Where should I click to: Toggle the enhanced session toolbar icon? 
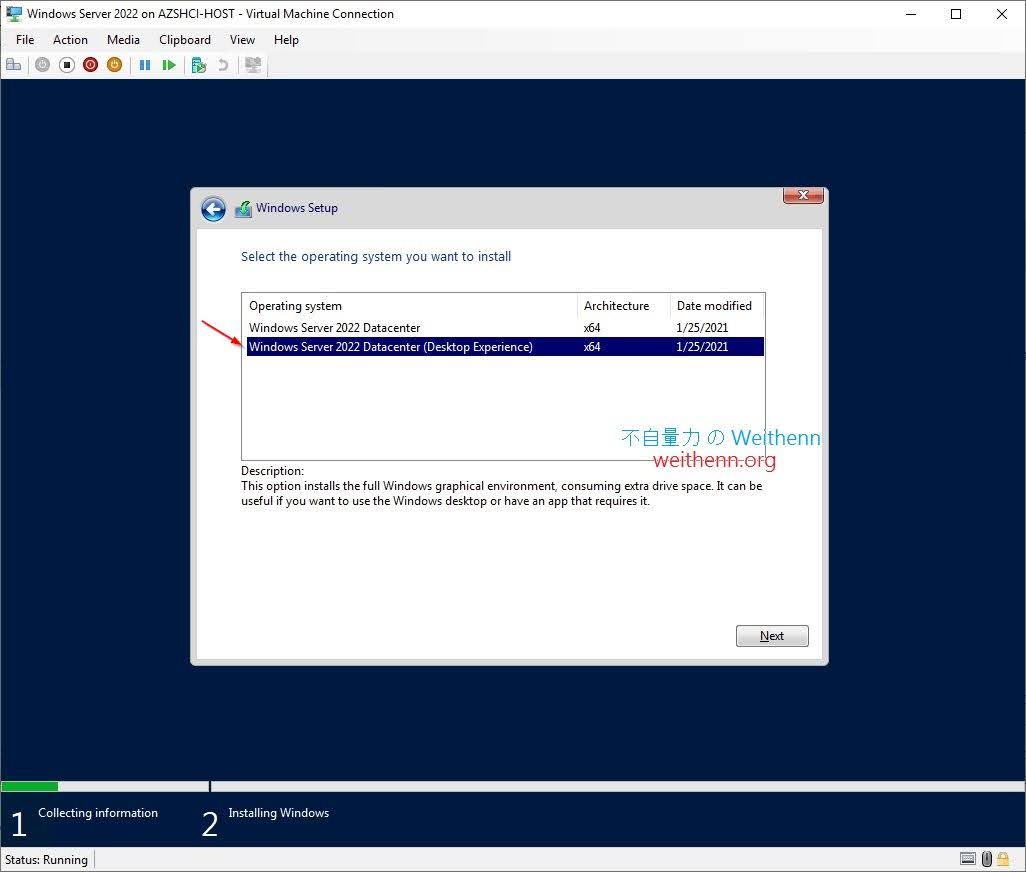point(253,65)
